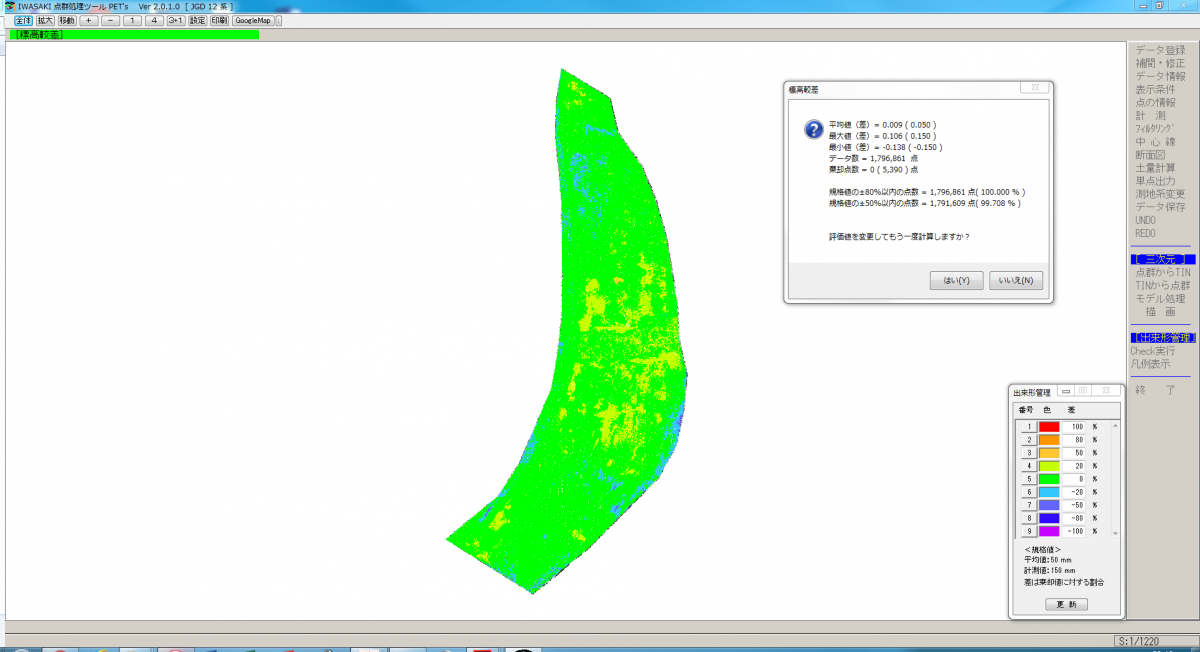Image resolution: width=1200 pixels, height=652 pixels.
Task: Click the 全体 (fit all) toolbar button
Action: [x=22, y=20]
